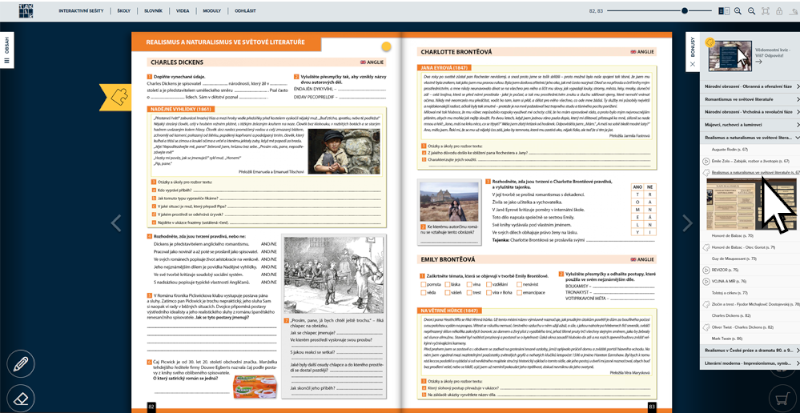
Task: Click the boy in cap photo on page 82
Action: click(x=344, y=151)
